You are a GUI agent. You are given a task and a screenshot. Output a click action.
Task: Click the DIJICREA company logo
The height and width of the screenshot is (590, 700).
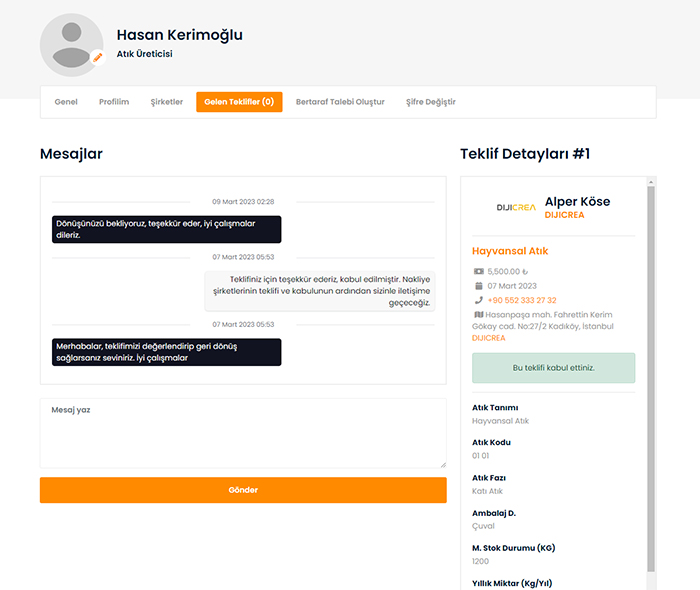click(516, 208)
